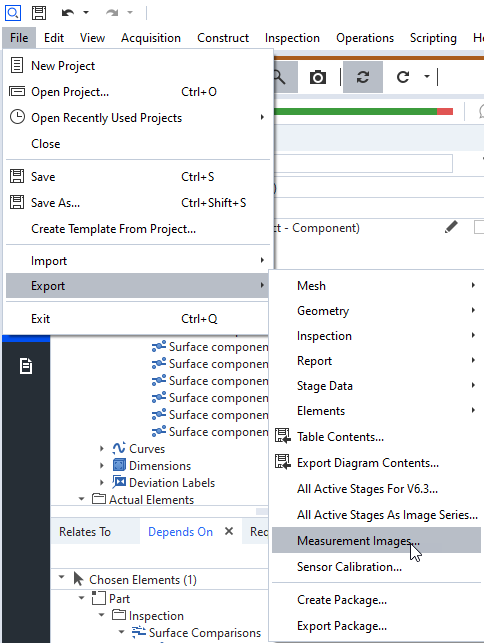The height and width of the screenshot is (643, 484).
Task: Click the empty search input field
Action: pyautogui.click(x=363, y=164)
